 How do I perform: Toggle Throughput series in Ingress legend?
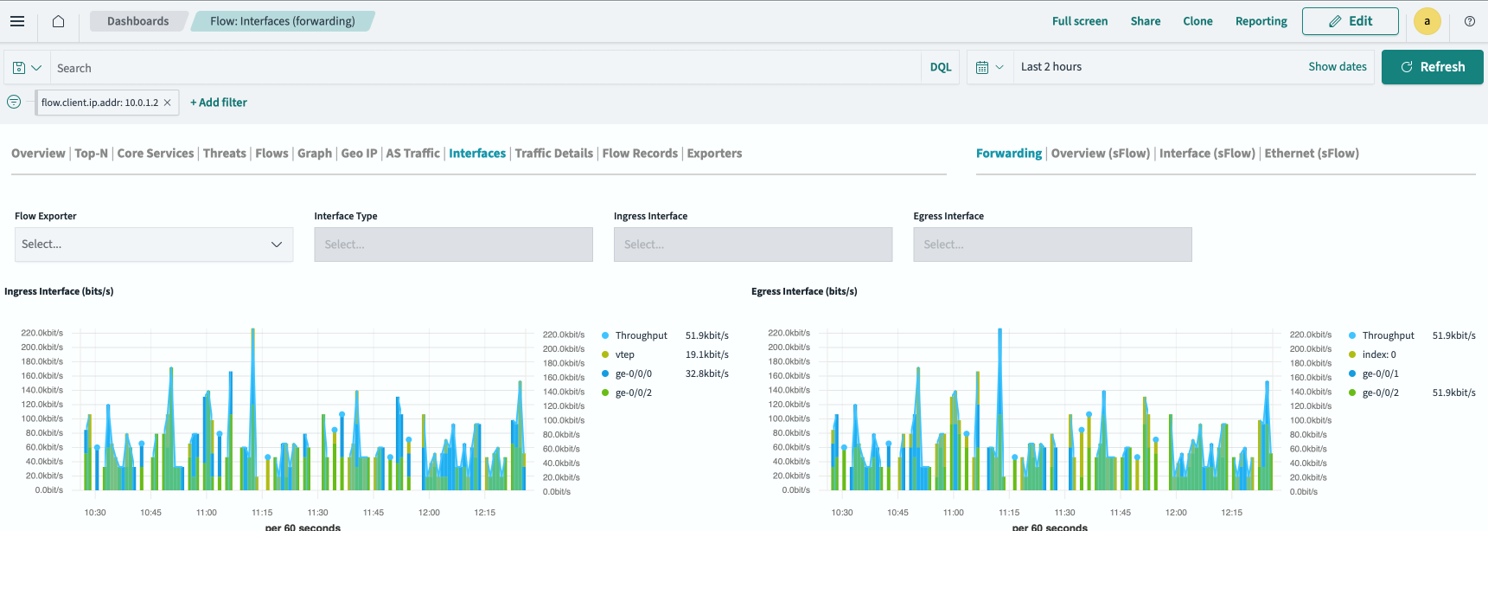pos(641,336)
